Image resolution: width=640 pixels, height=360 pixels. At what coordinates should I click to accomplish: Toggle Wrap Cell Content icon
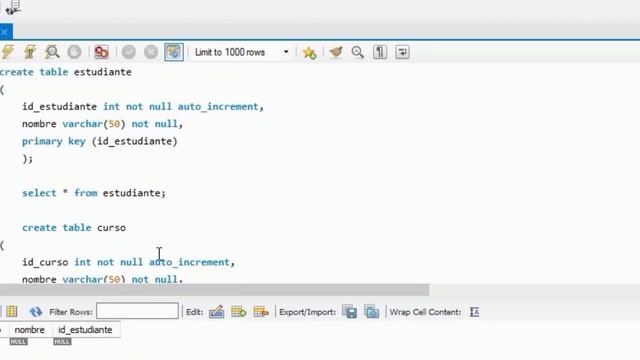(x=474, y=312)
